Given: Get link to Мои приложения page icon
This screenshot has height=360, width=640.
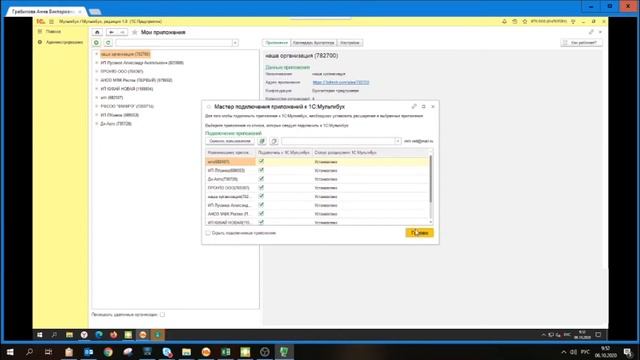Looking at the screenshot, I should (x=591, y=32).
